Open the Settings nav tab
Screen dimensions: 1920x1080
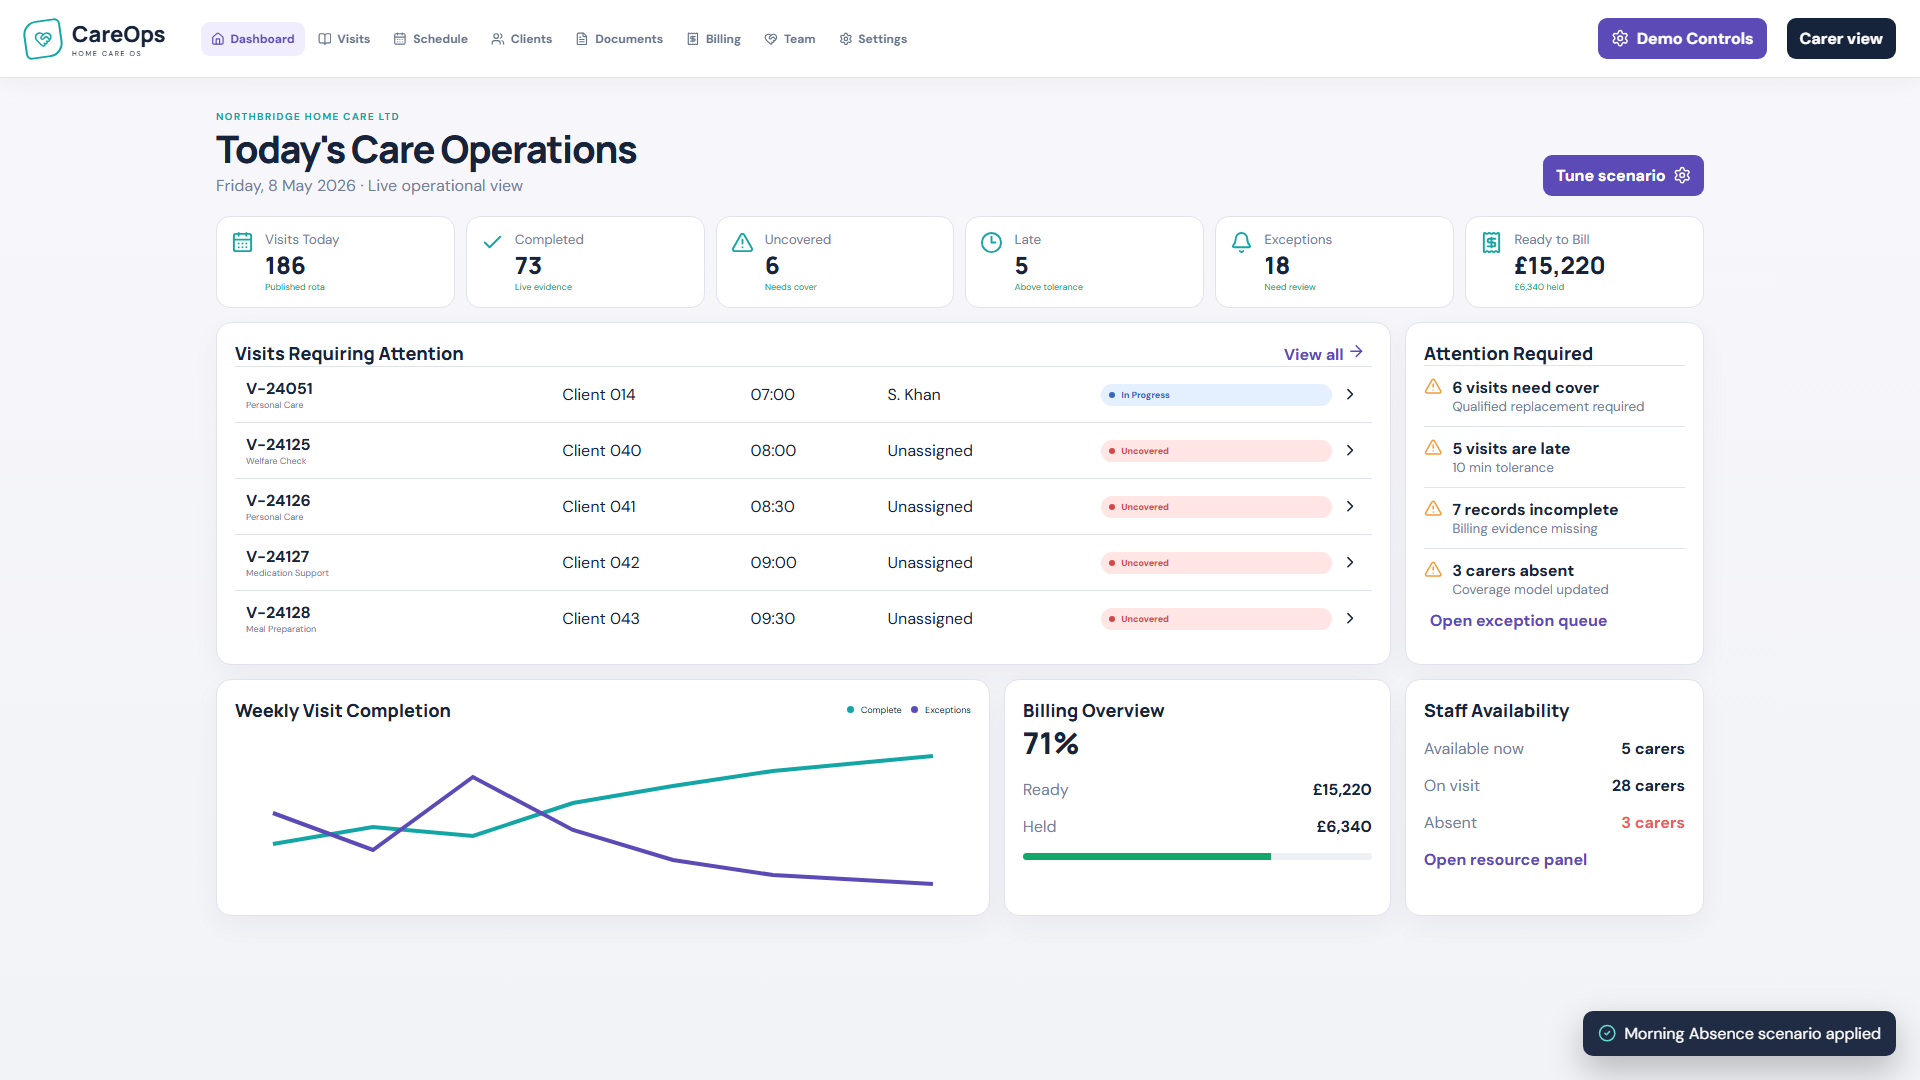[x=873, y=39]
